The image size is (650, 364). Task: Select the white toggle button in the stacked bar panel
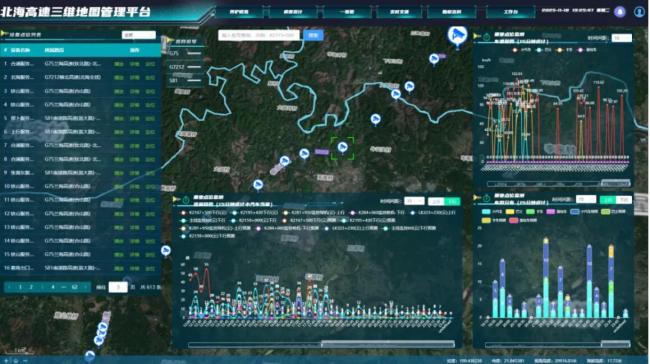[x=624, y=200]
